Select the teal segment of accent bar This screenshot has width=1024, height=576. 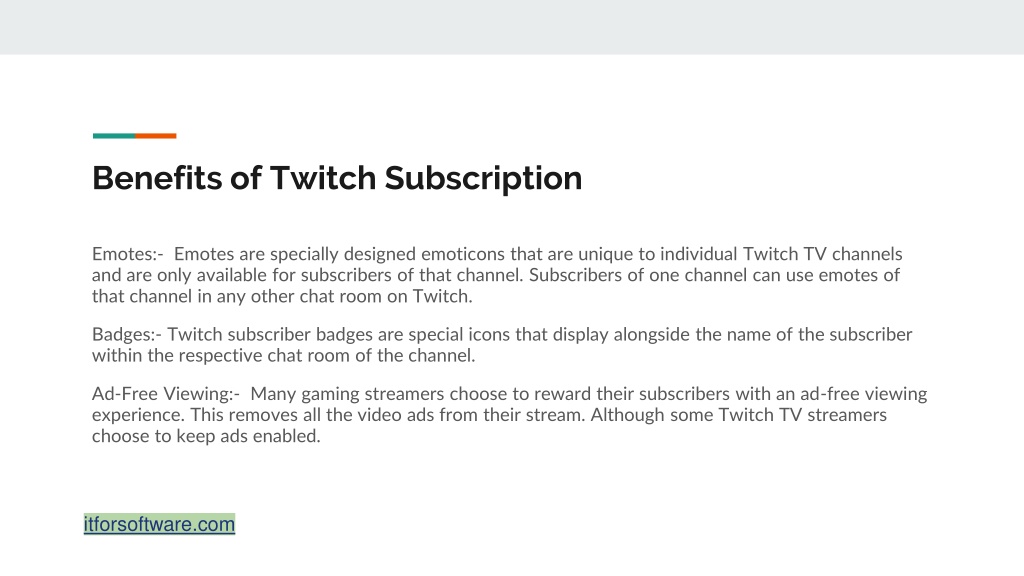(114, 136)
